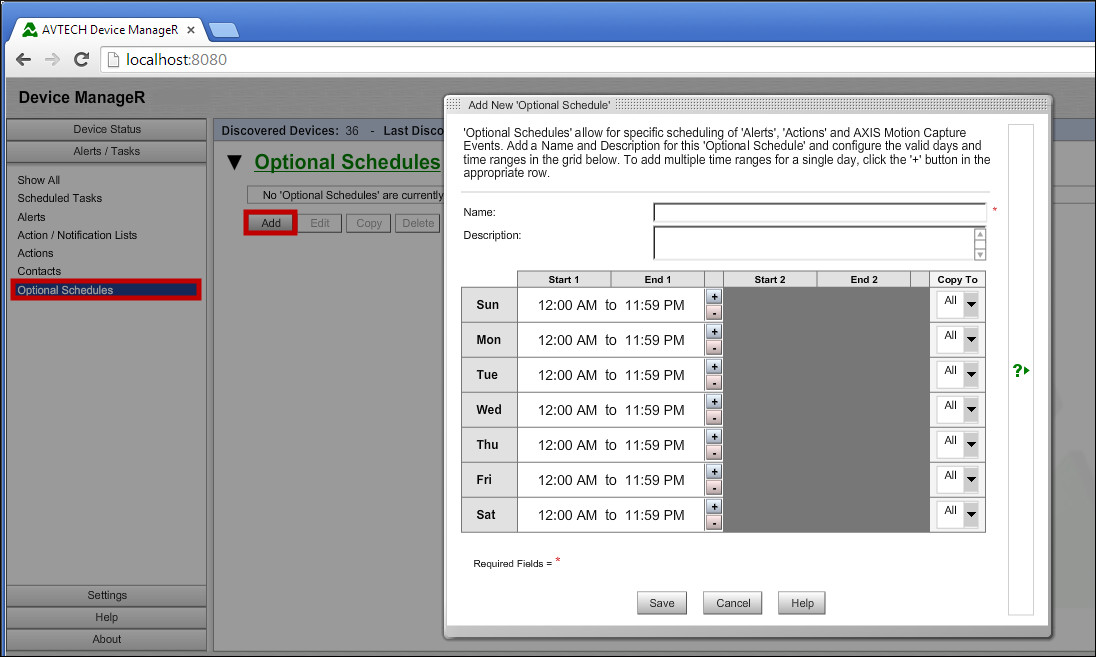Go back in browser history
The image size is (1096, 657).
click(x=24, y=60)
